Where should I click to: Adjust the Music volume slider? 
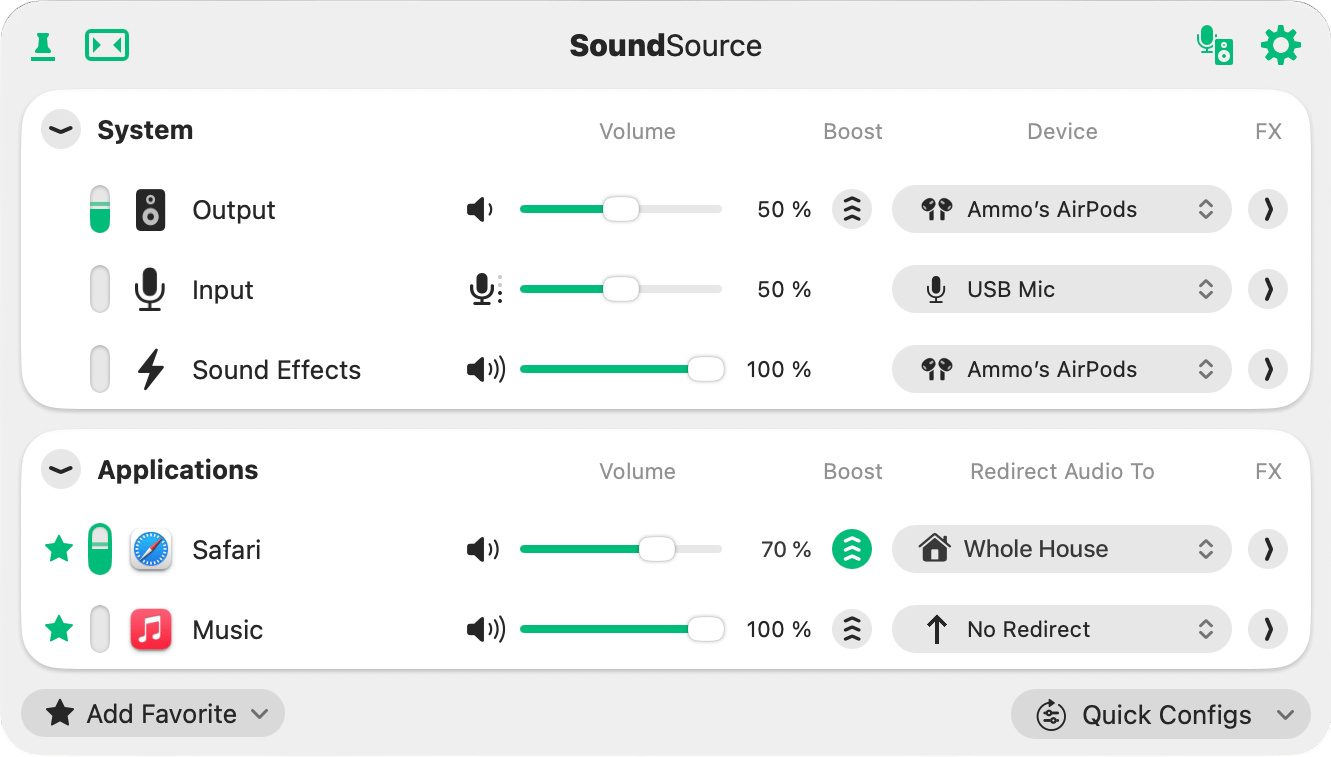point(621,629)
